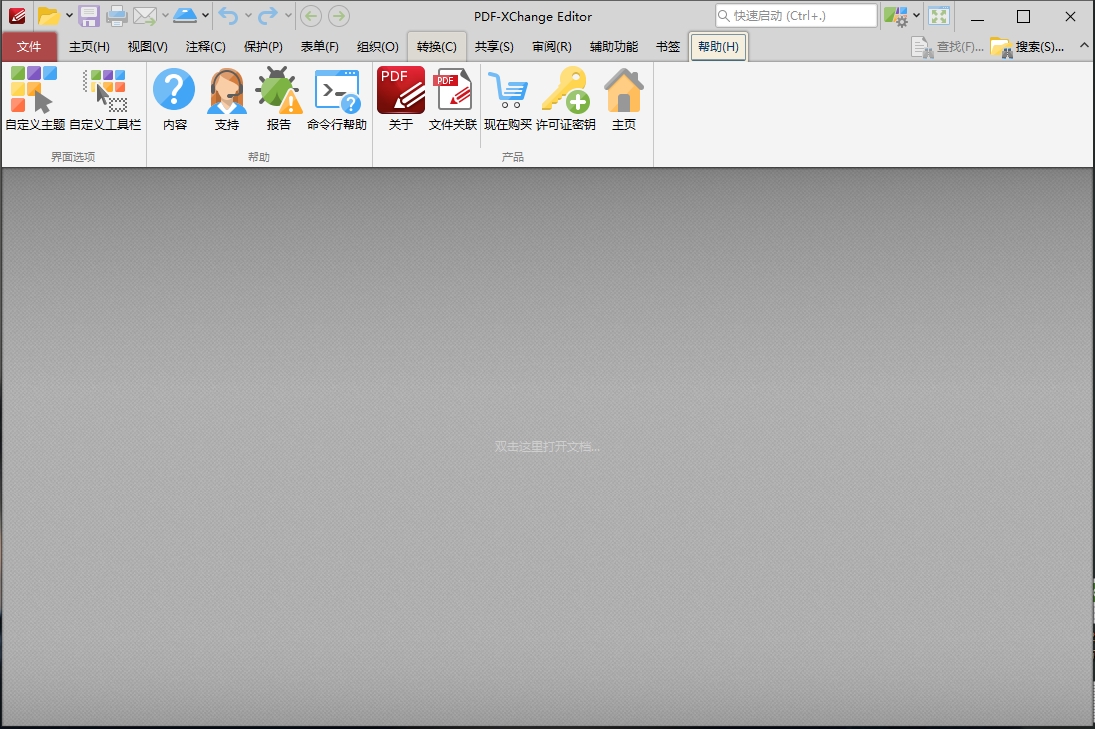Close the PDF-XChange Editor window
The image size is (1095, 729).
[1070, 16]
